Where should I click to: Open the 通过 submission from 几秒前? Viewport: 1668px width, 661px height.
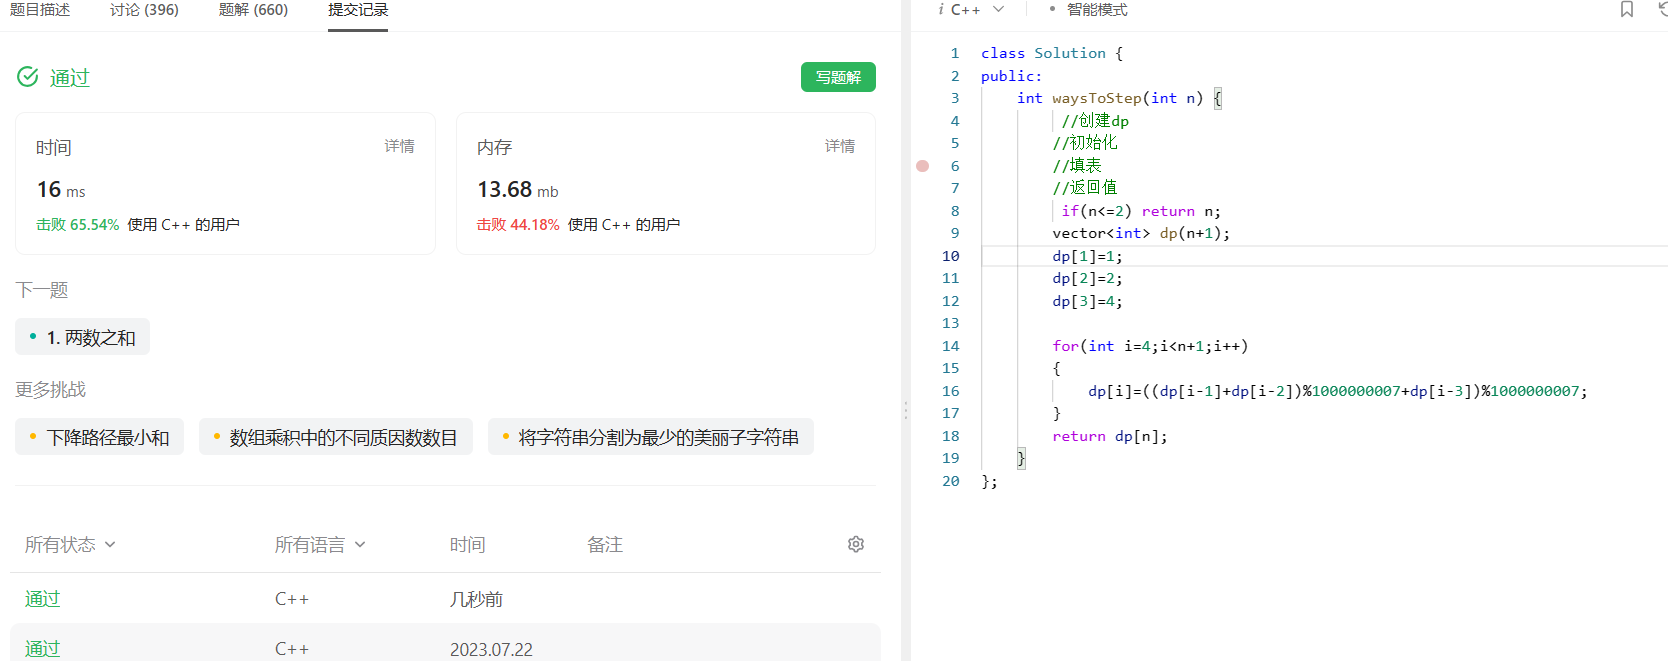[43, 599]
